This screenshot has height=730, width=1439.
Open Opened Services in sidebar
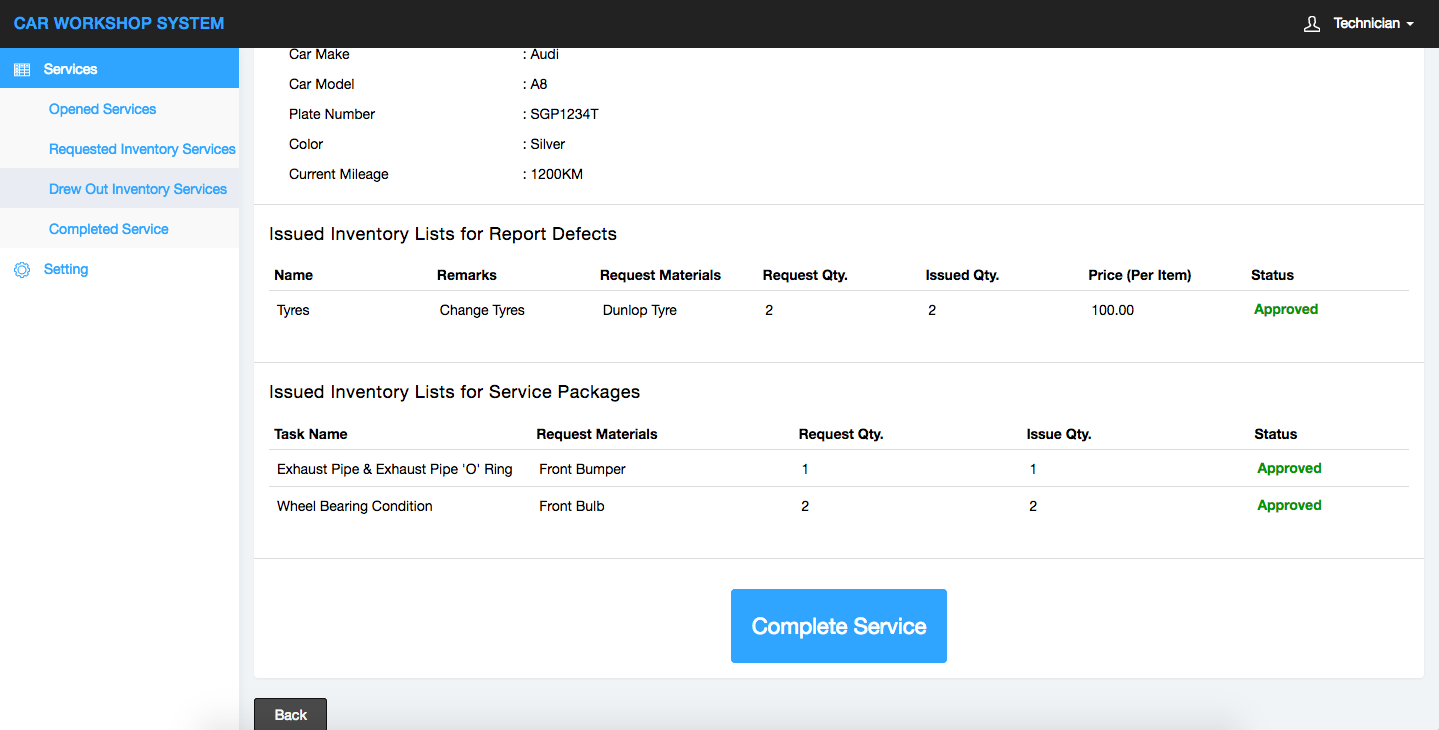[102, 109]
